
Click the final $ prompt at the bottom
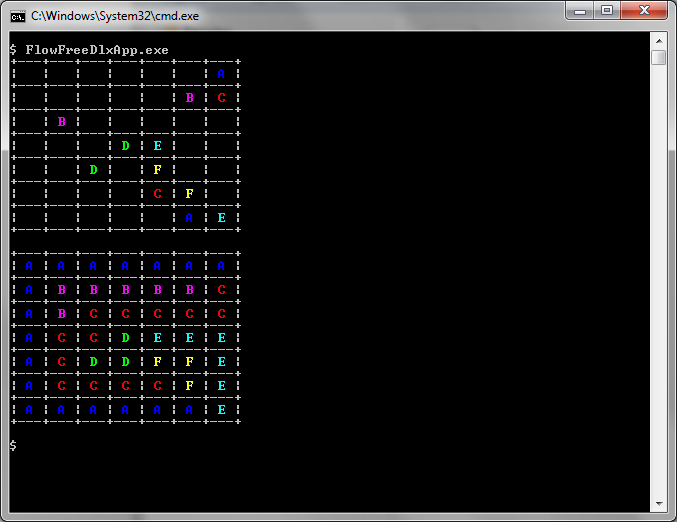click(13, 445)
